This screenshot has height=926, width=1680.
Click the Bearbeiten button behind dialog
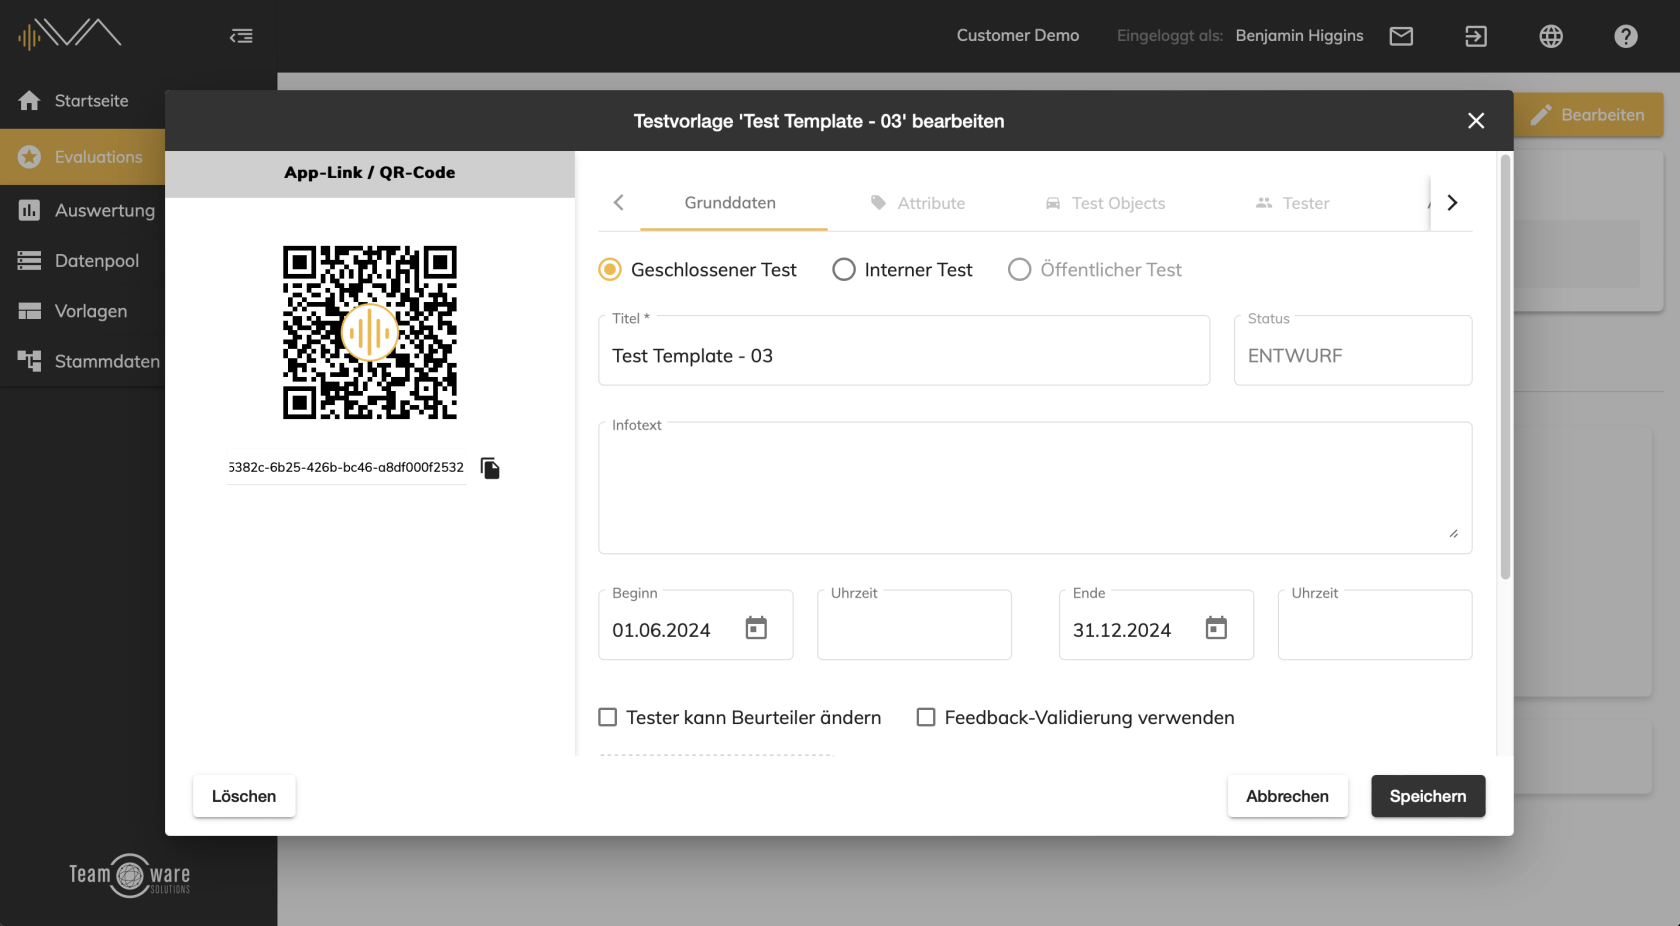coord(1588,115)
